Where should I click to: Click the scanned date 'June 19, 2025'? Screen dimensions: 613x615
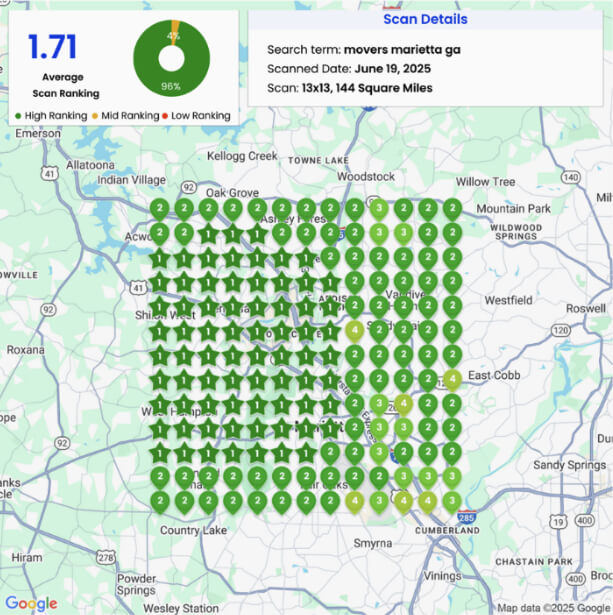click(393, 69)
